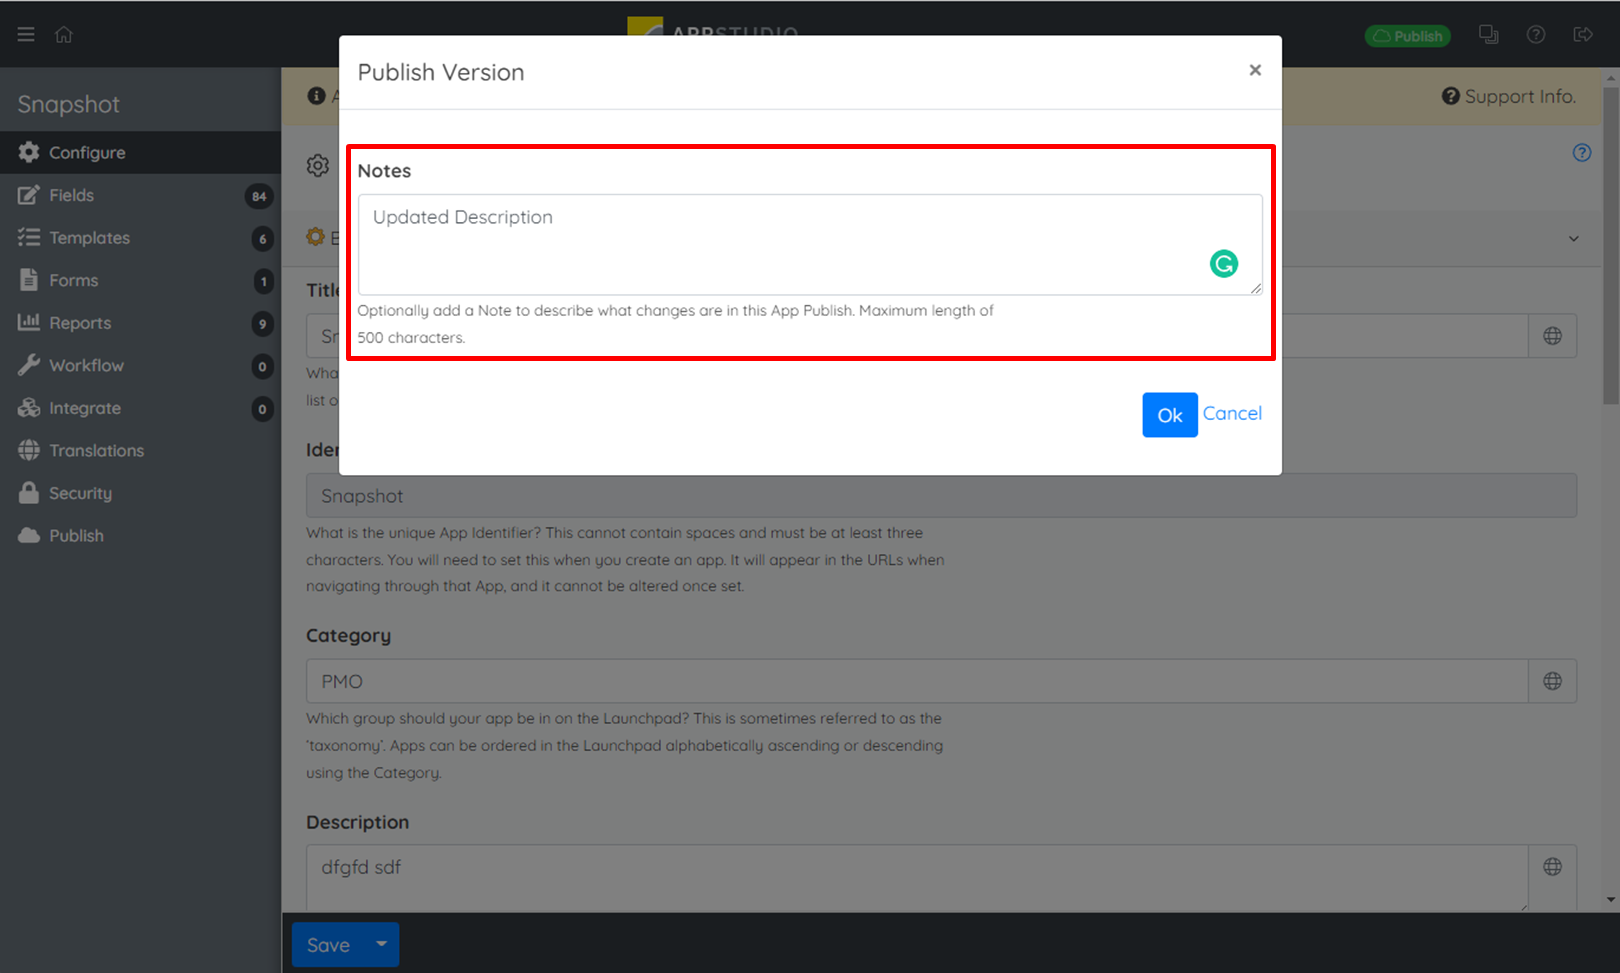1620x973 pixels.
Task: Open Workflow in the sidebar
Action: 140,366
